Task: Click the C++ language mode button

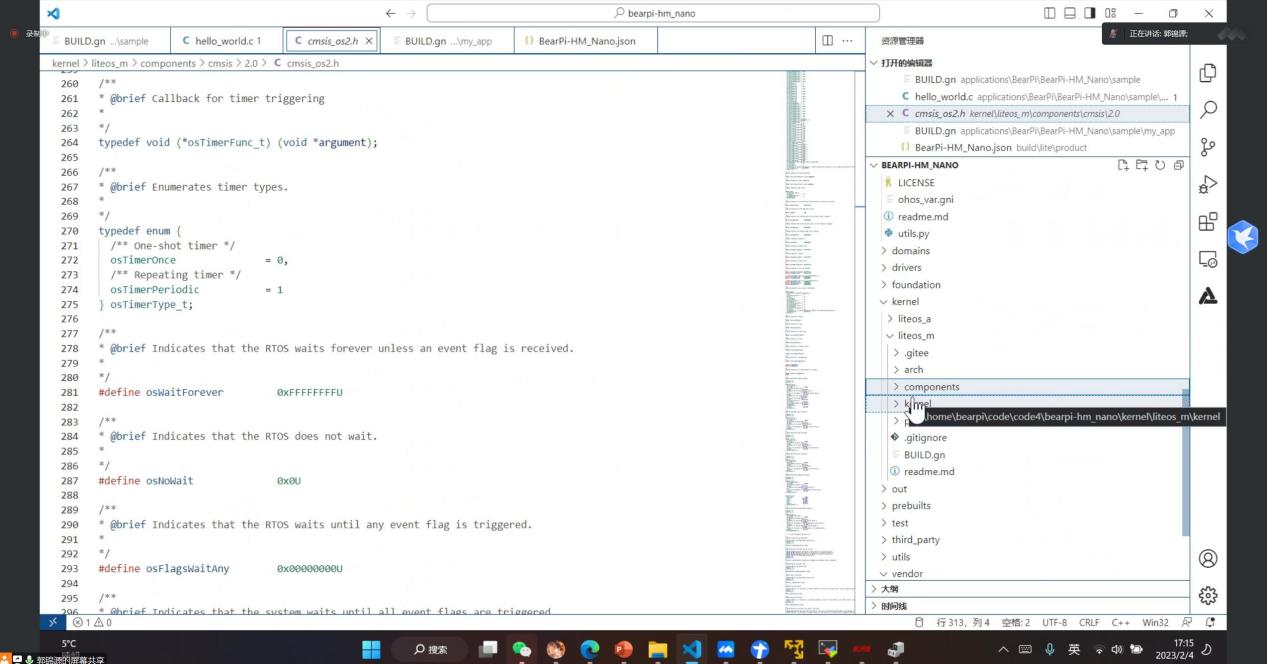Action: coord(1120,622)
